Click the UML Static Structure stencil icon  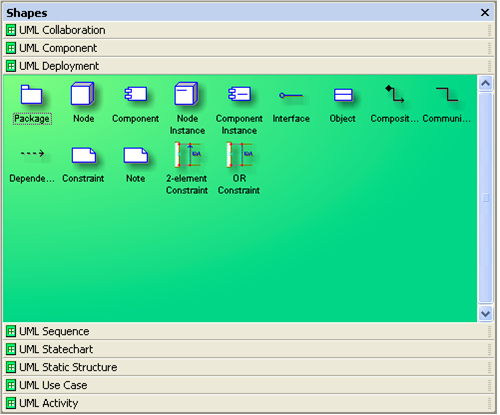(11, 368)
